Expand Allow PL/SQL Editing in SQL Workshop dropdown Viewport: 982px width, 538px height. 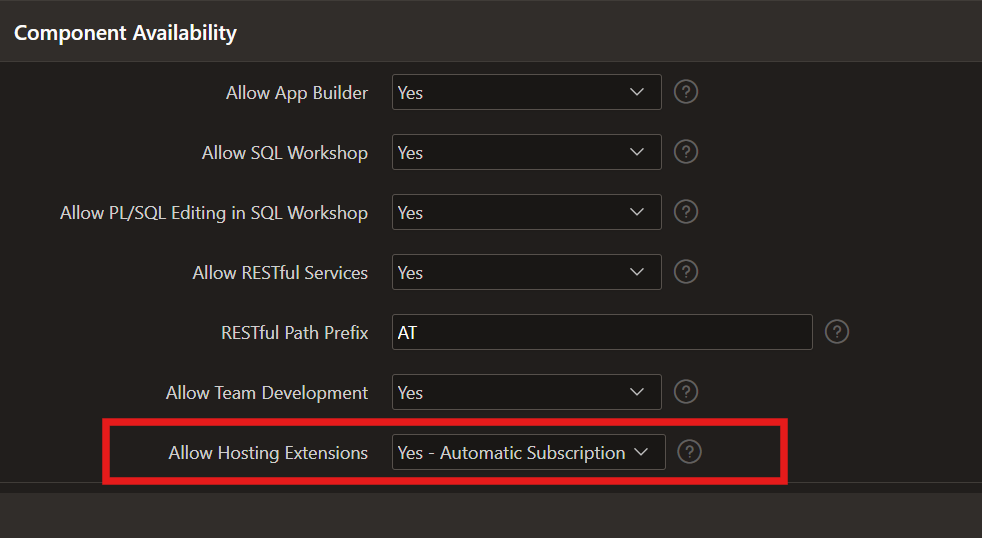point(526,212)
